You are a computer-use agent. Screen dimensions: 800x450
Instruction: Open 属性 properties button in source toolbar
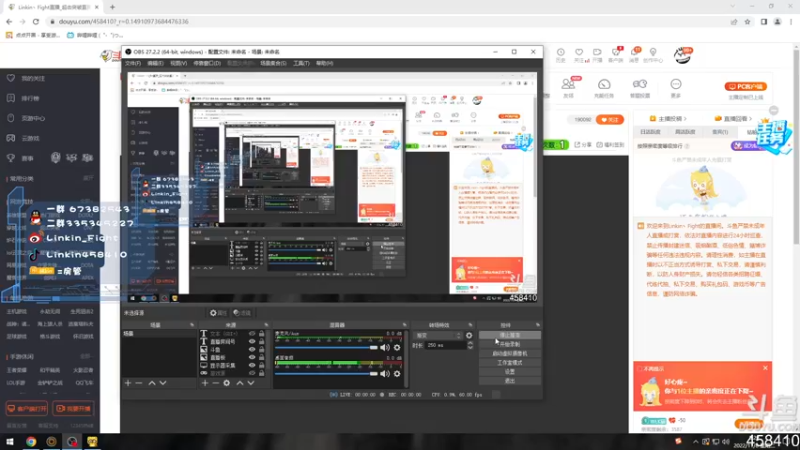[x=218, y=313]
